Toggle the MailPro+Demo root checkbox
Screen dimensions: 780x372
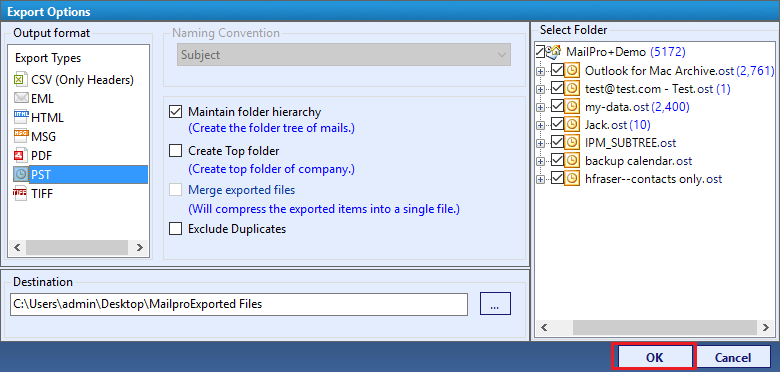pyautogui.click(x=540, y=52)
